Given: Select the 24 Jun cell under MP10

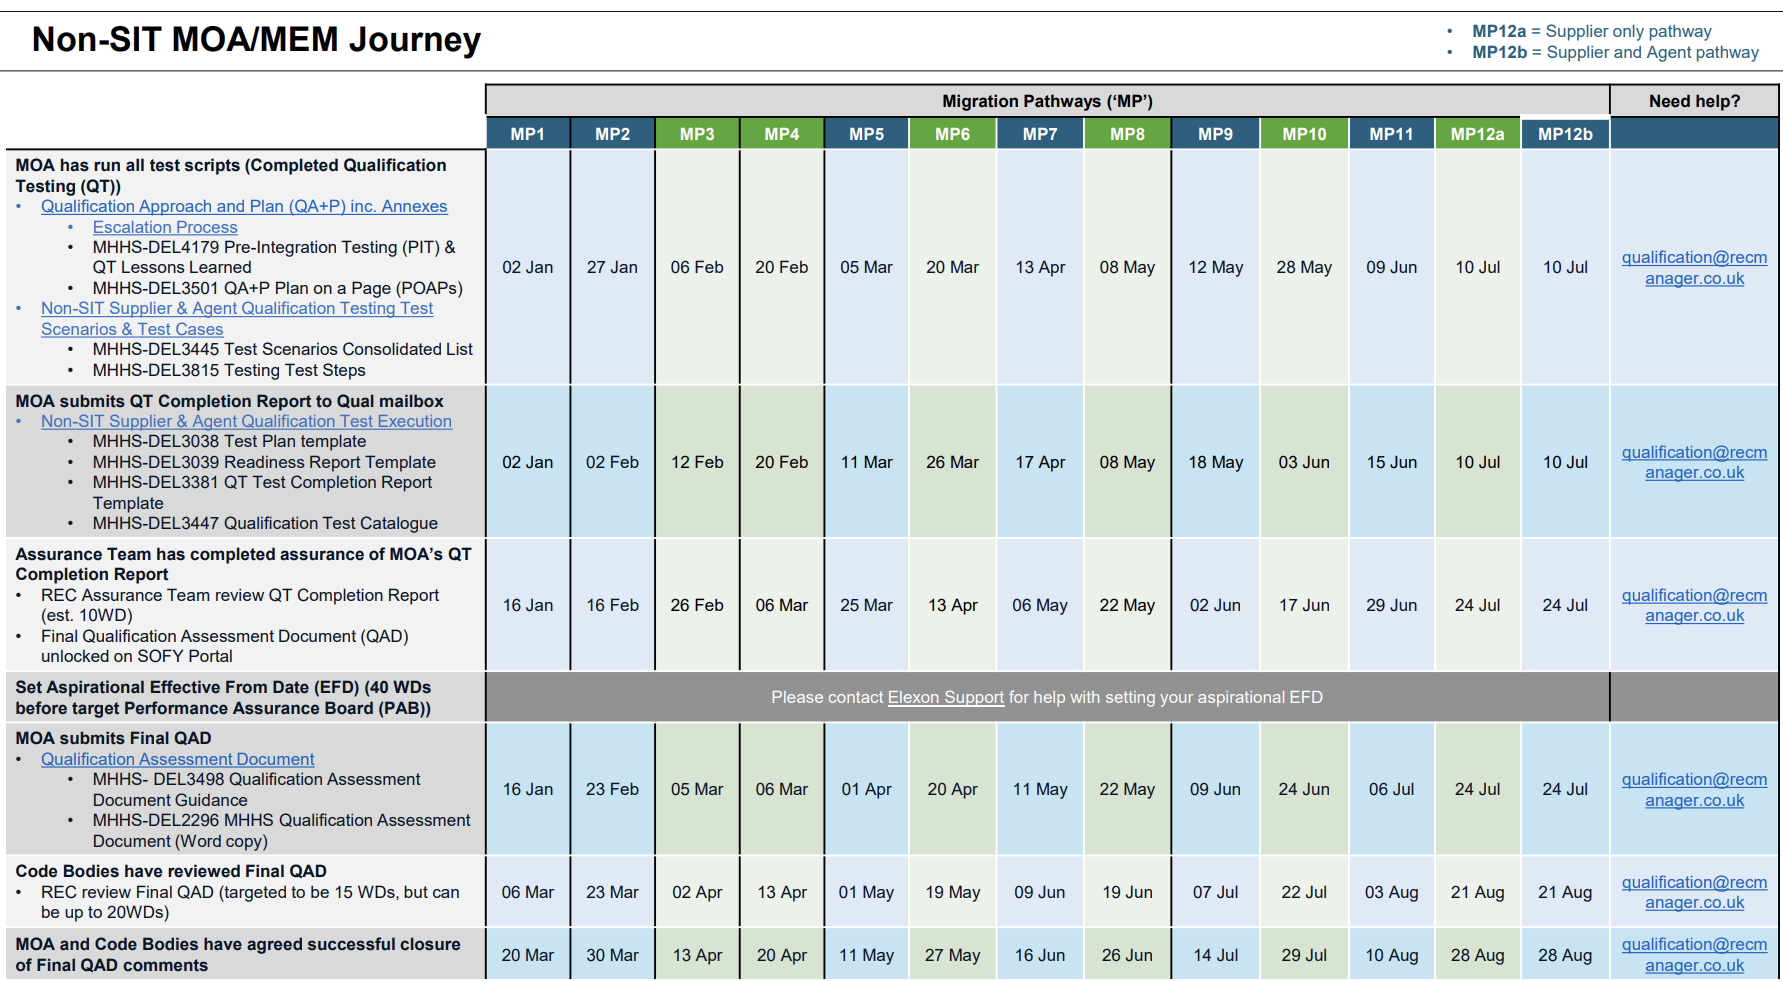Looking at the screenshot, I should pyautogui.click(x=1304, y=789).
